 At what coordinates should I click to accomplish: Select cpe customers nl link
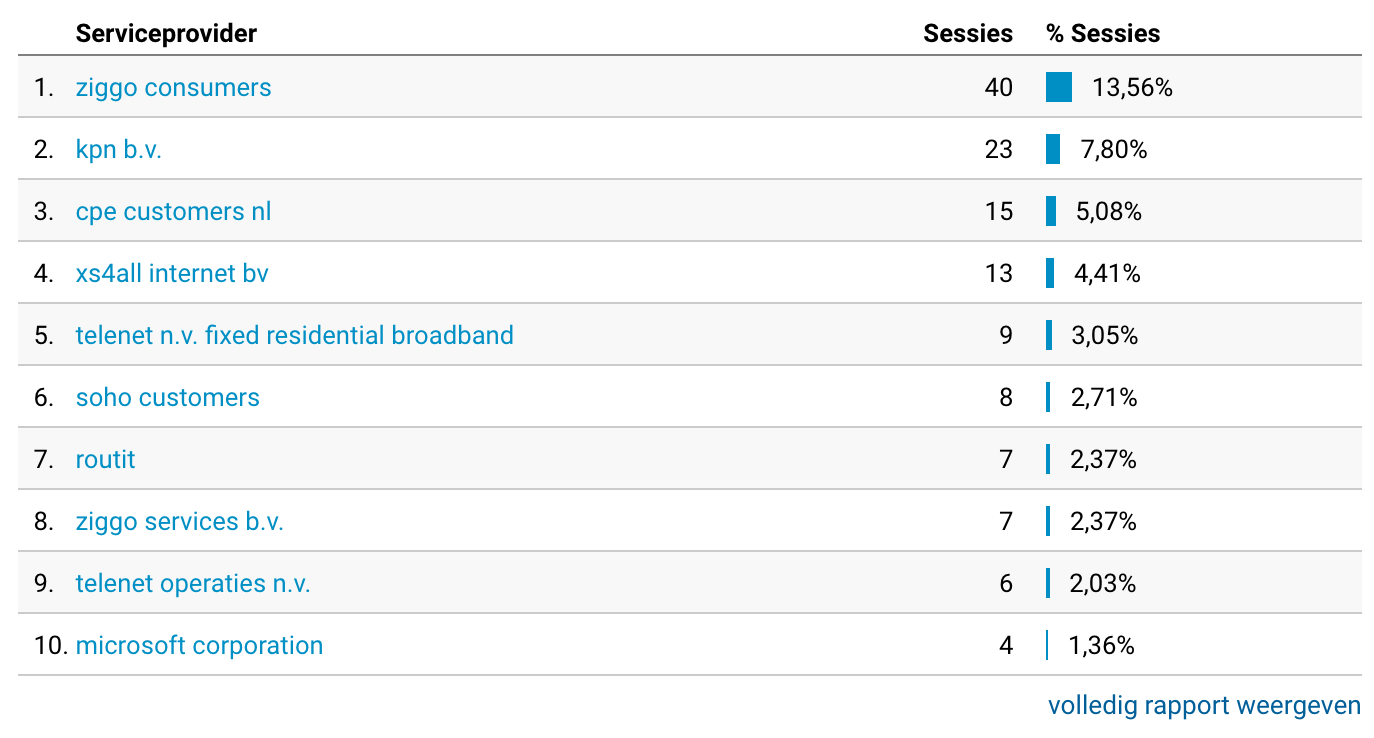tap(173, 212)
